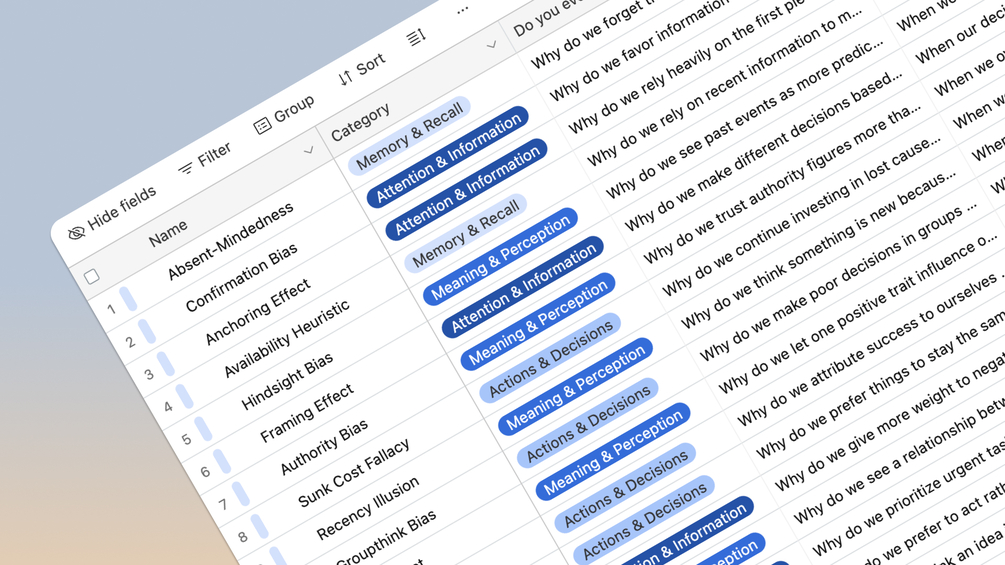Viewport: 1005px width, 565px height.
Task: Click Actions & Decisions tag for Sunk Cost Fallacy
Action: point(550,359)
